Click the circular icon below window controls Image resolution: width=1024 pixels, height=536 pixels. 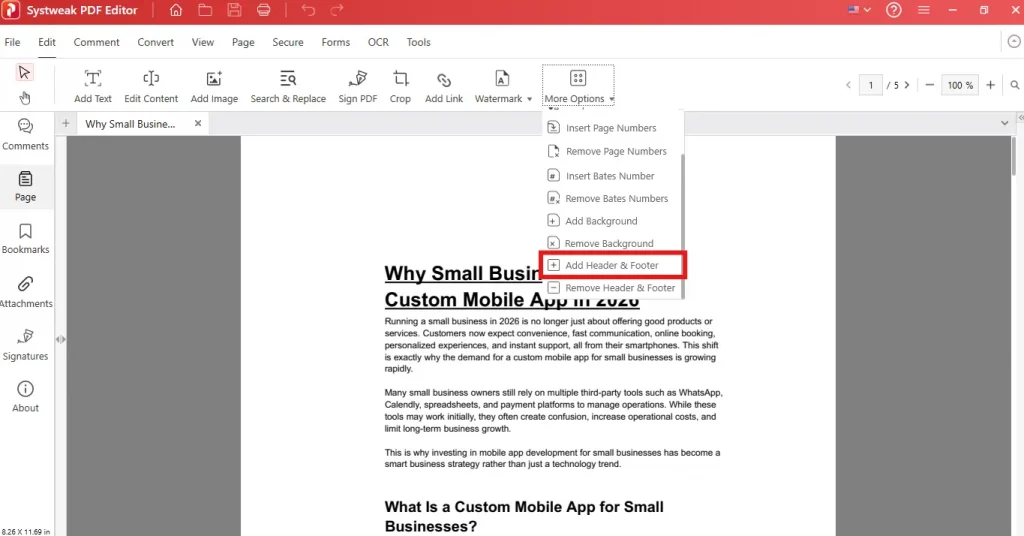[x=1014, y=41]
